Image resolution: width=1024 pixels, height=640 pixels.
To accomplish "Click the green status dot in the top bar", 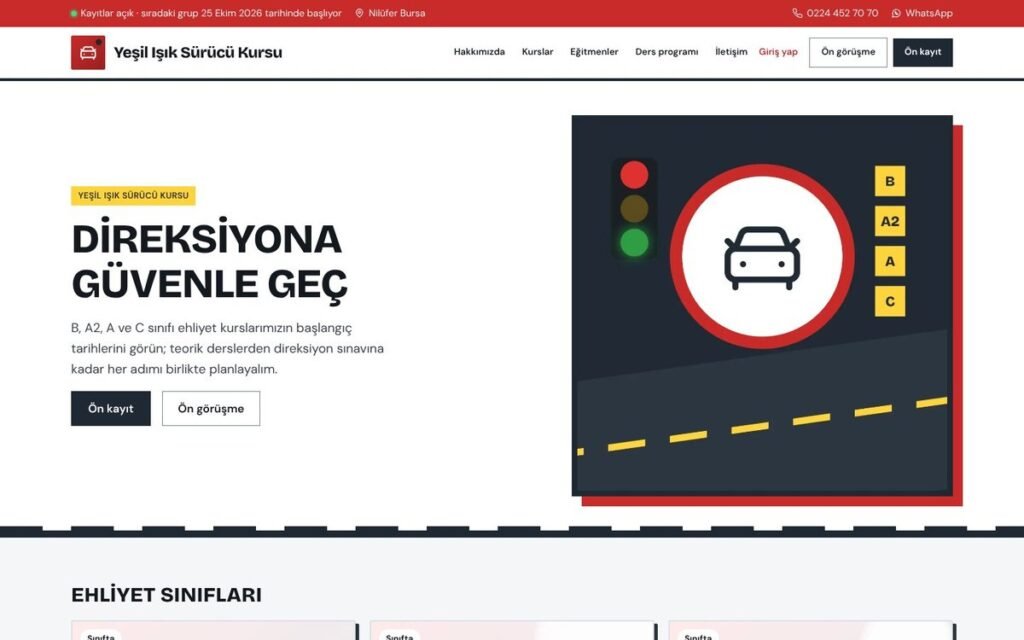I will point(74,13).
